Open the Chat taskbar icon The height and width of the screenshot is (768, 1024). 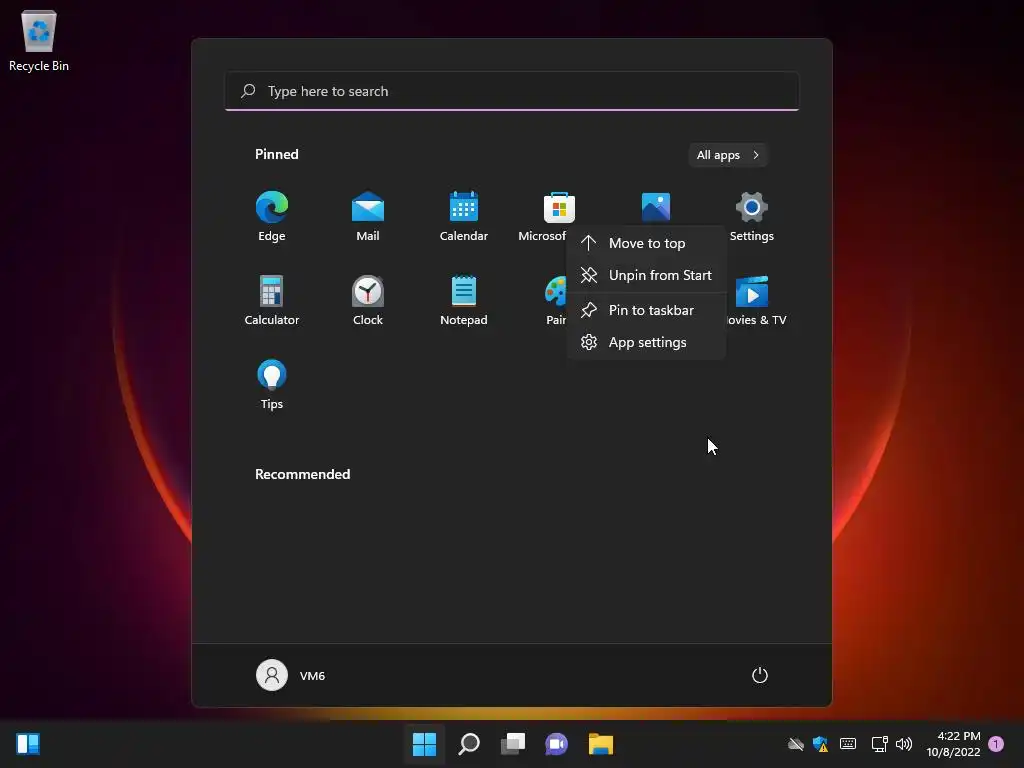556,744
